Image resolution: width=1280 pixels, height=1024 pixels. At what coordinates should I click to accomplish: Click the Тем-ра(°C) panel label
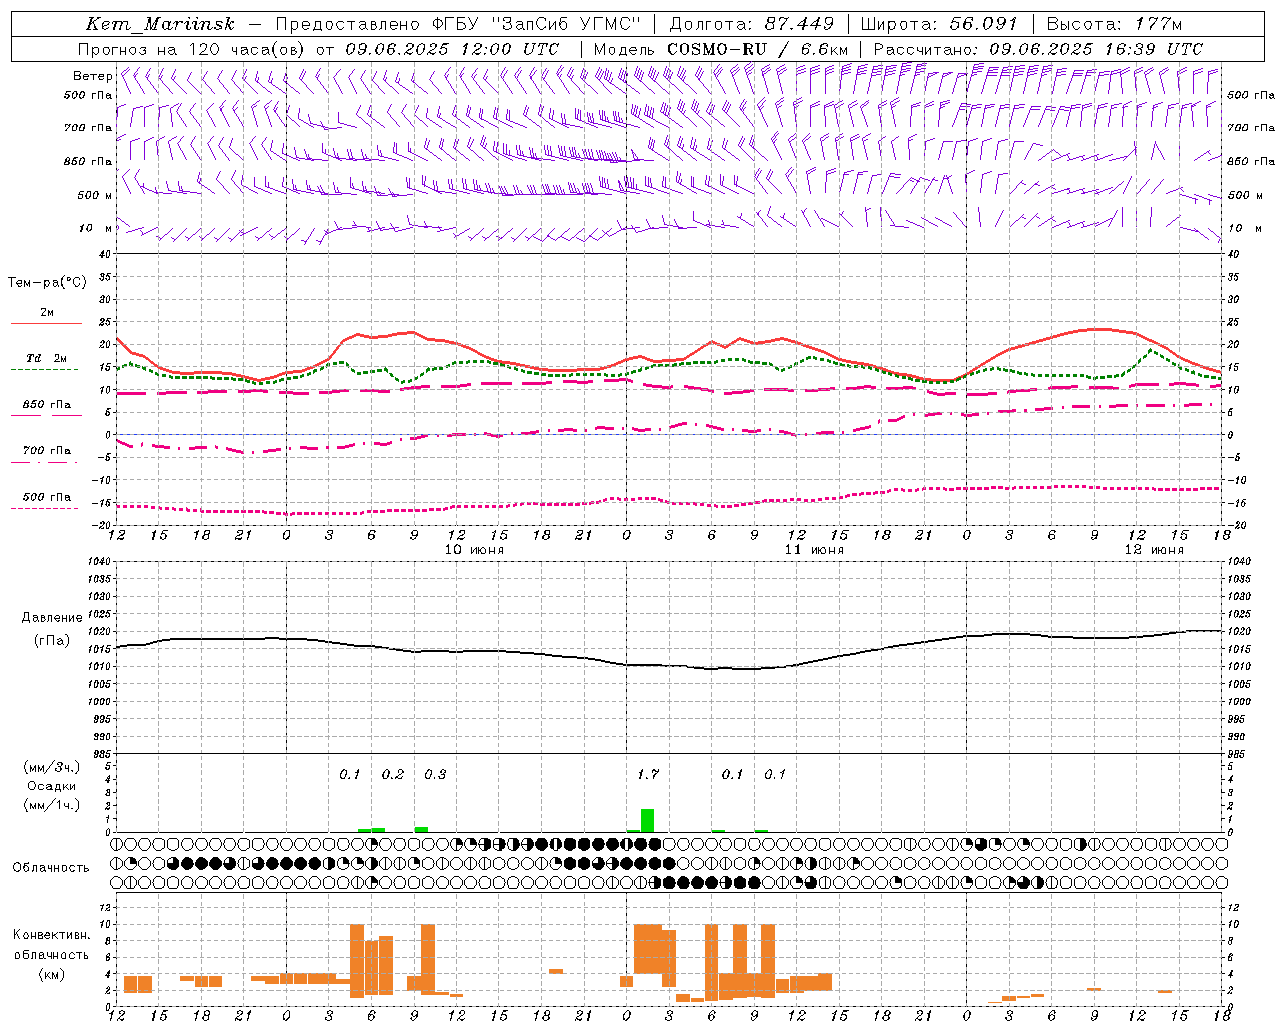click(x=47, y=282)
